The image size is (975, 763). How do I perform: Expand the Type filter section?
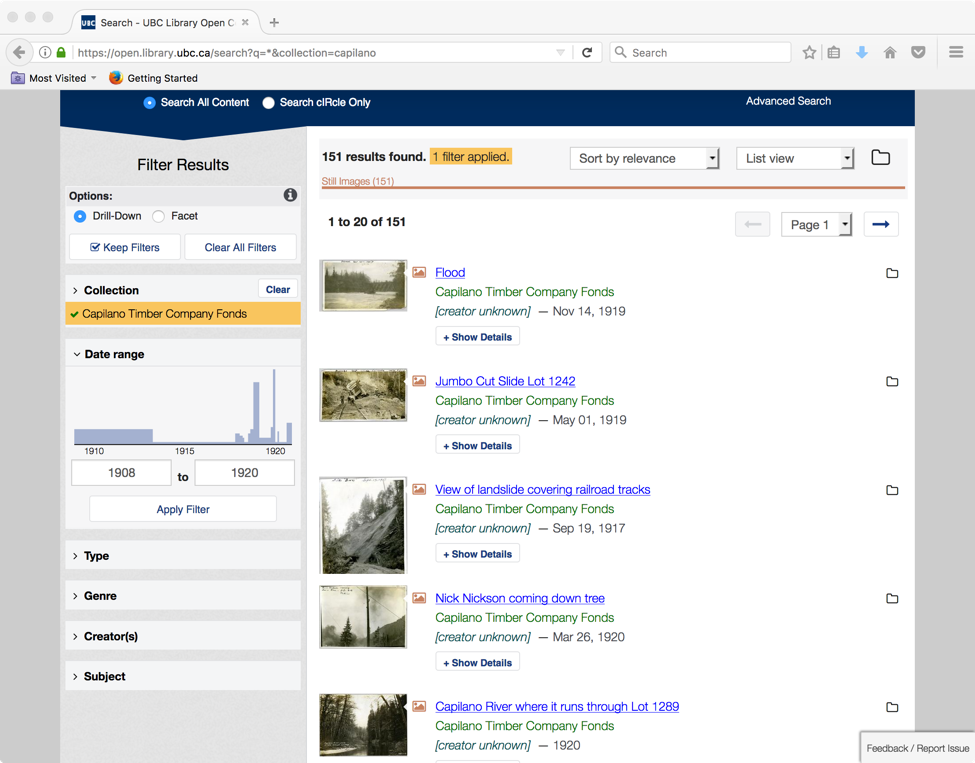click(x=183, y=555)
